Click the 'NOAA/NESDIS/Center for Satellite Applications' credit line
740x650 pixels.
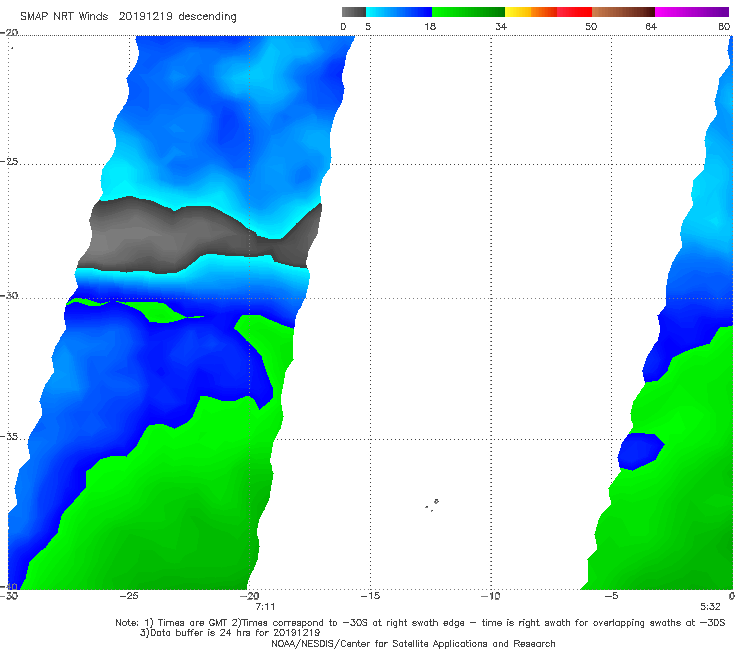click(413, 643)
